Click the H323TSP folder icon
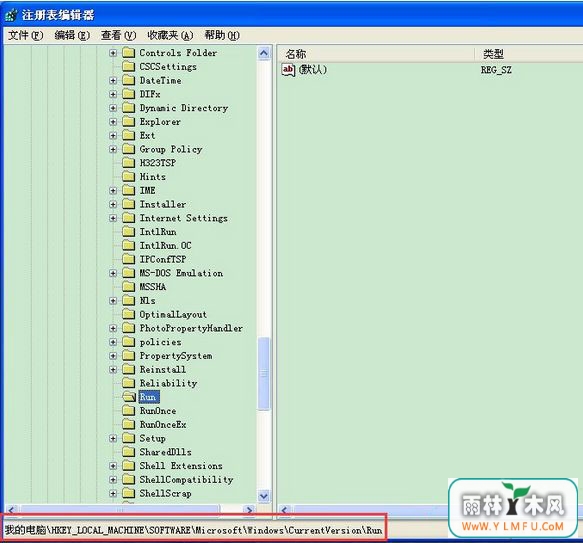The height and width of the screenshot is (543, 583). pos(129,163)
